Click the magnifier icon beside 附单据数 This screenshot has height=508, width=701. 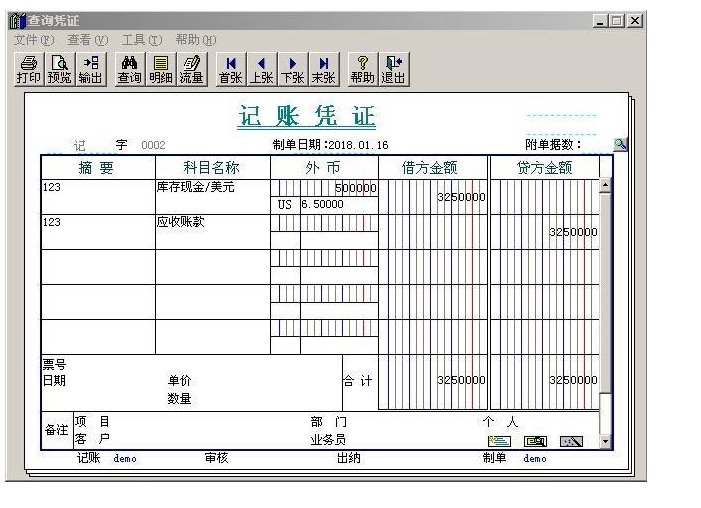tap(621, 144)
